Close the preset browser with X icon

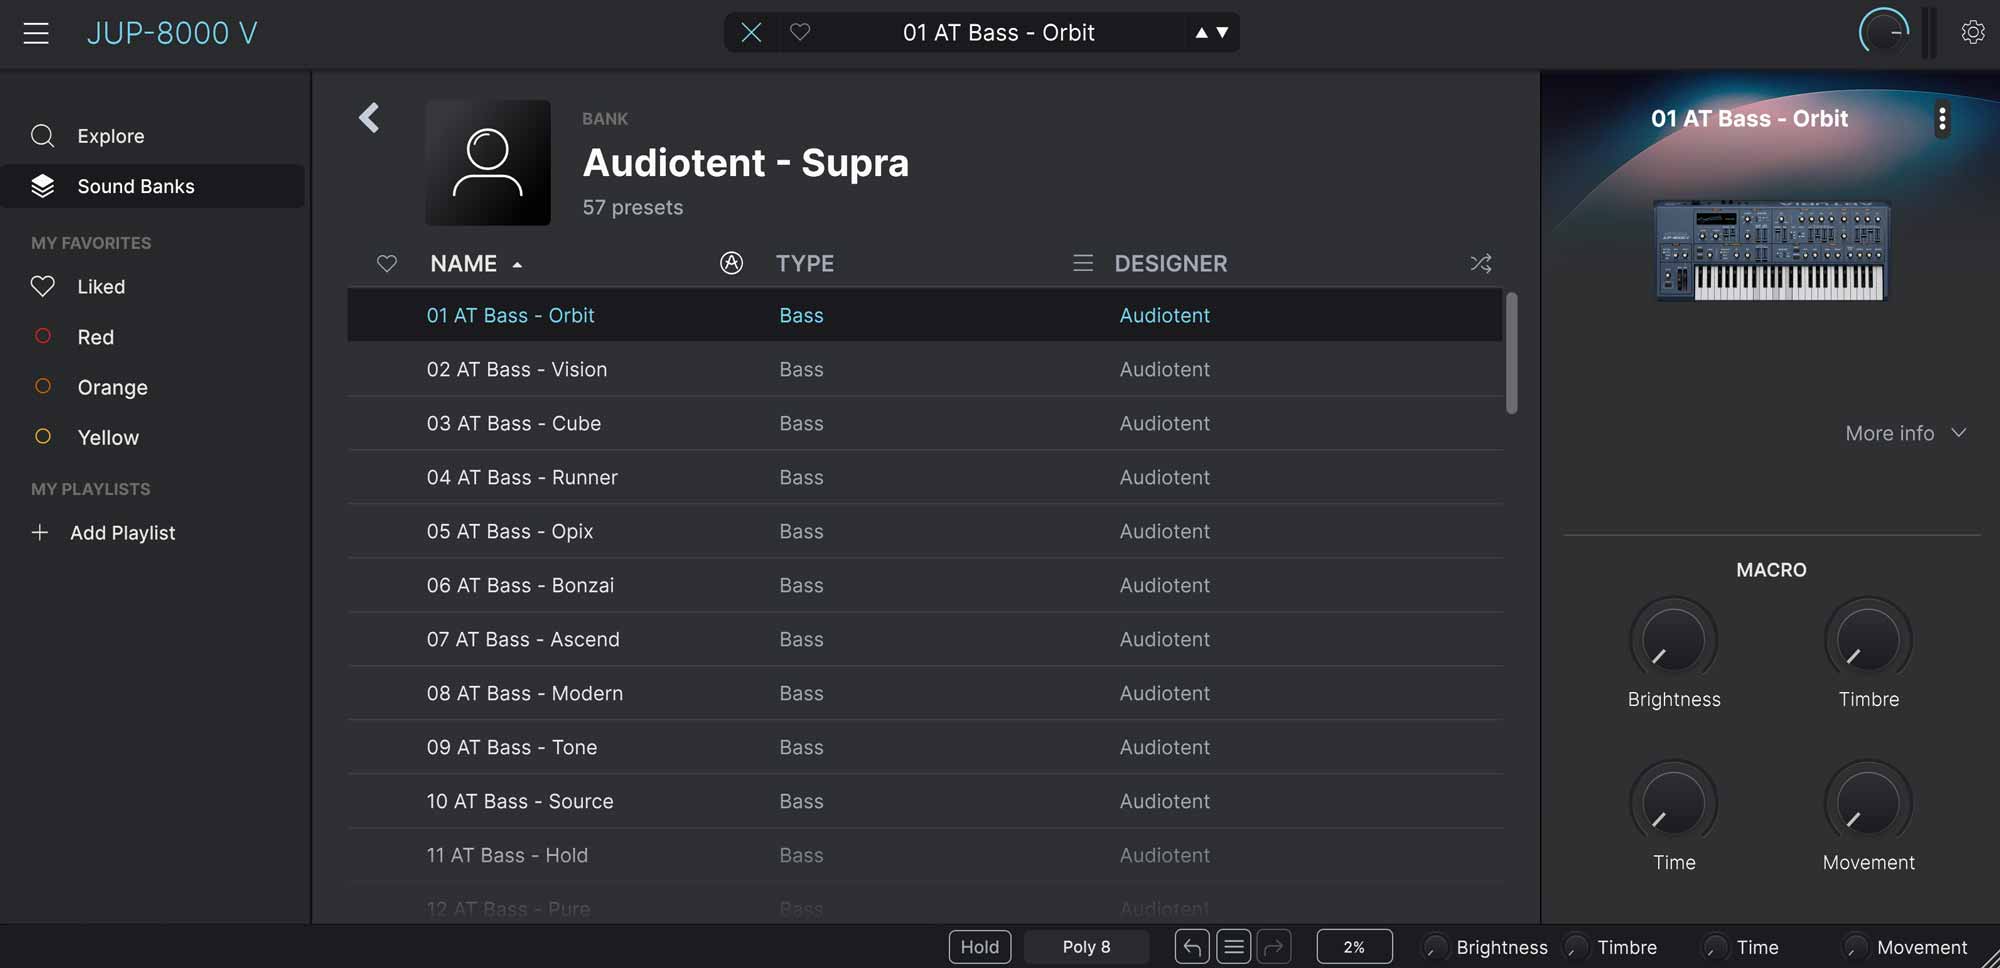click(751, 33)
